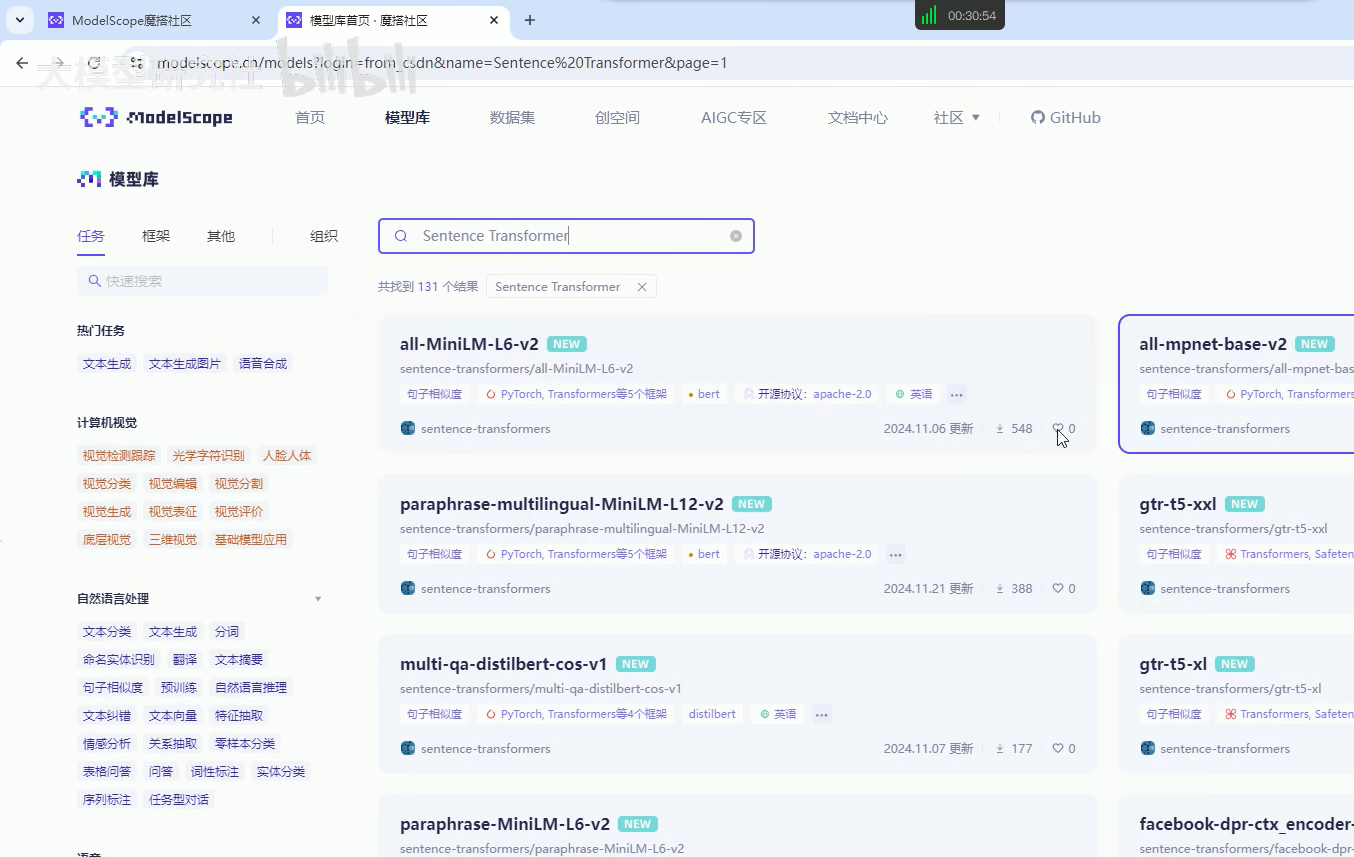Click into the Sentence Transformer search field
Screen dimensions: 1354x857
click(566, 236)
